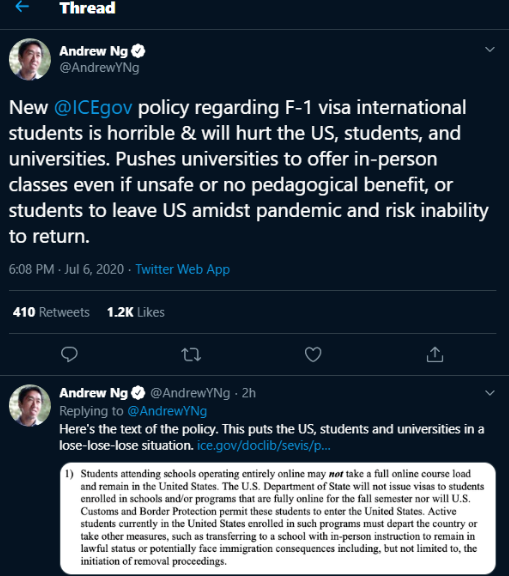
Task: Like the main tweet with heart icon
Action: click(x=313, y=354)
